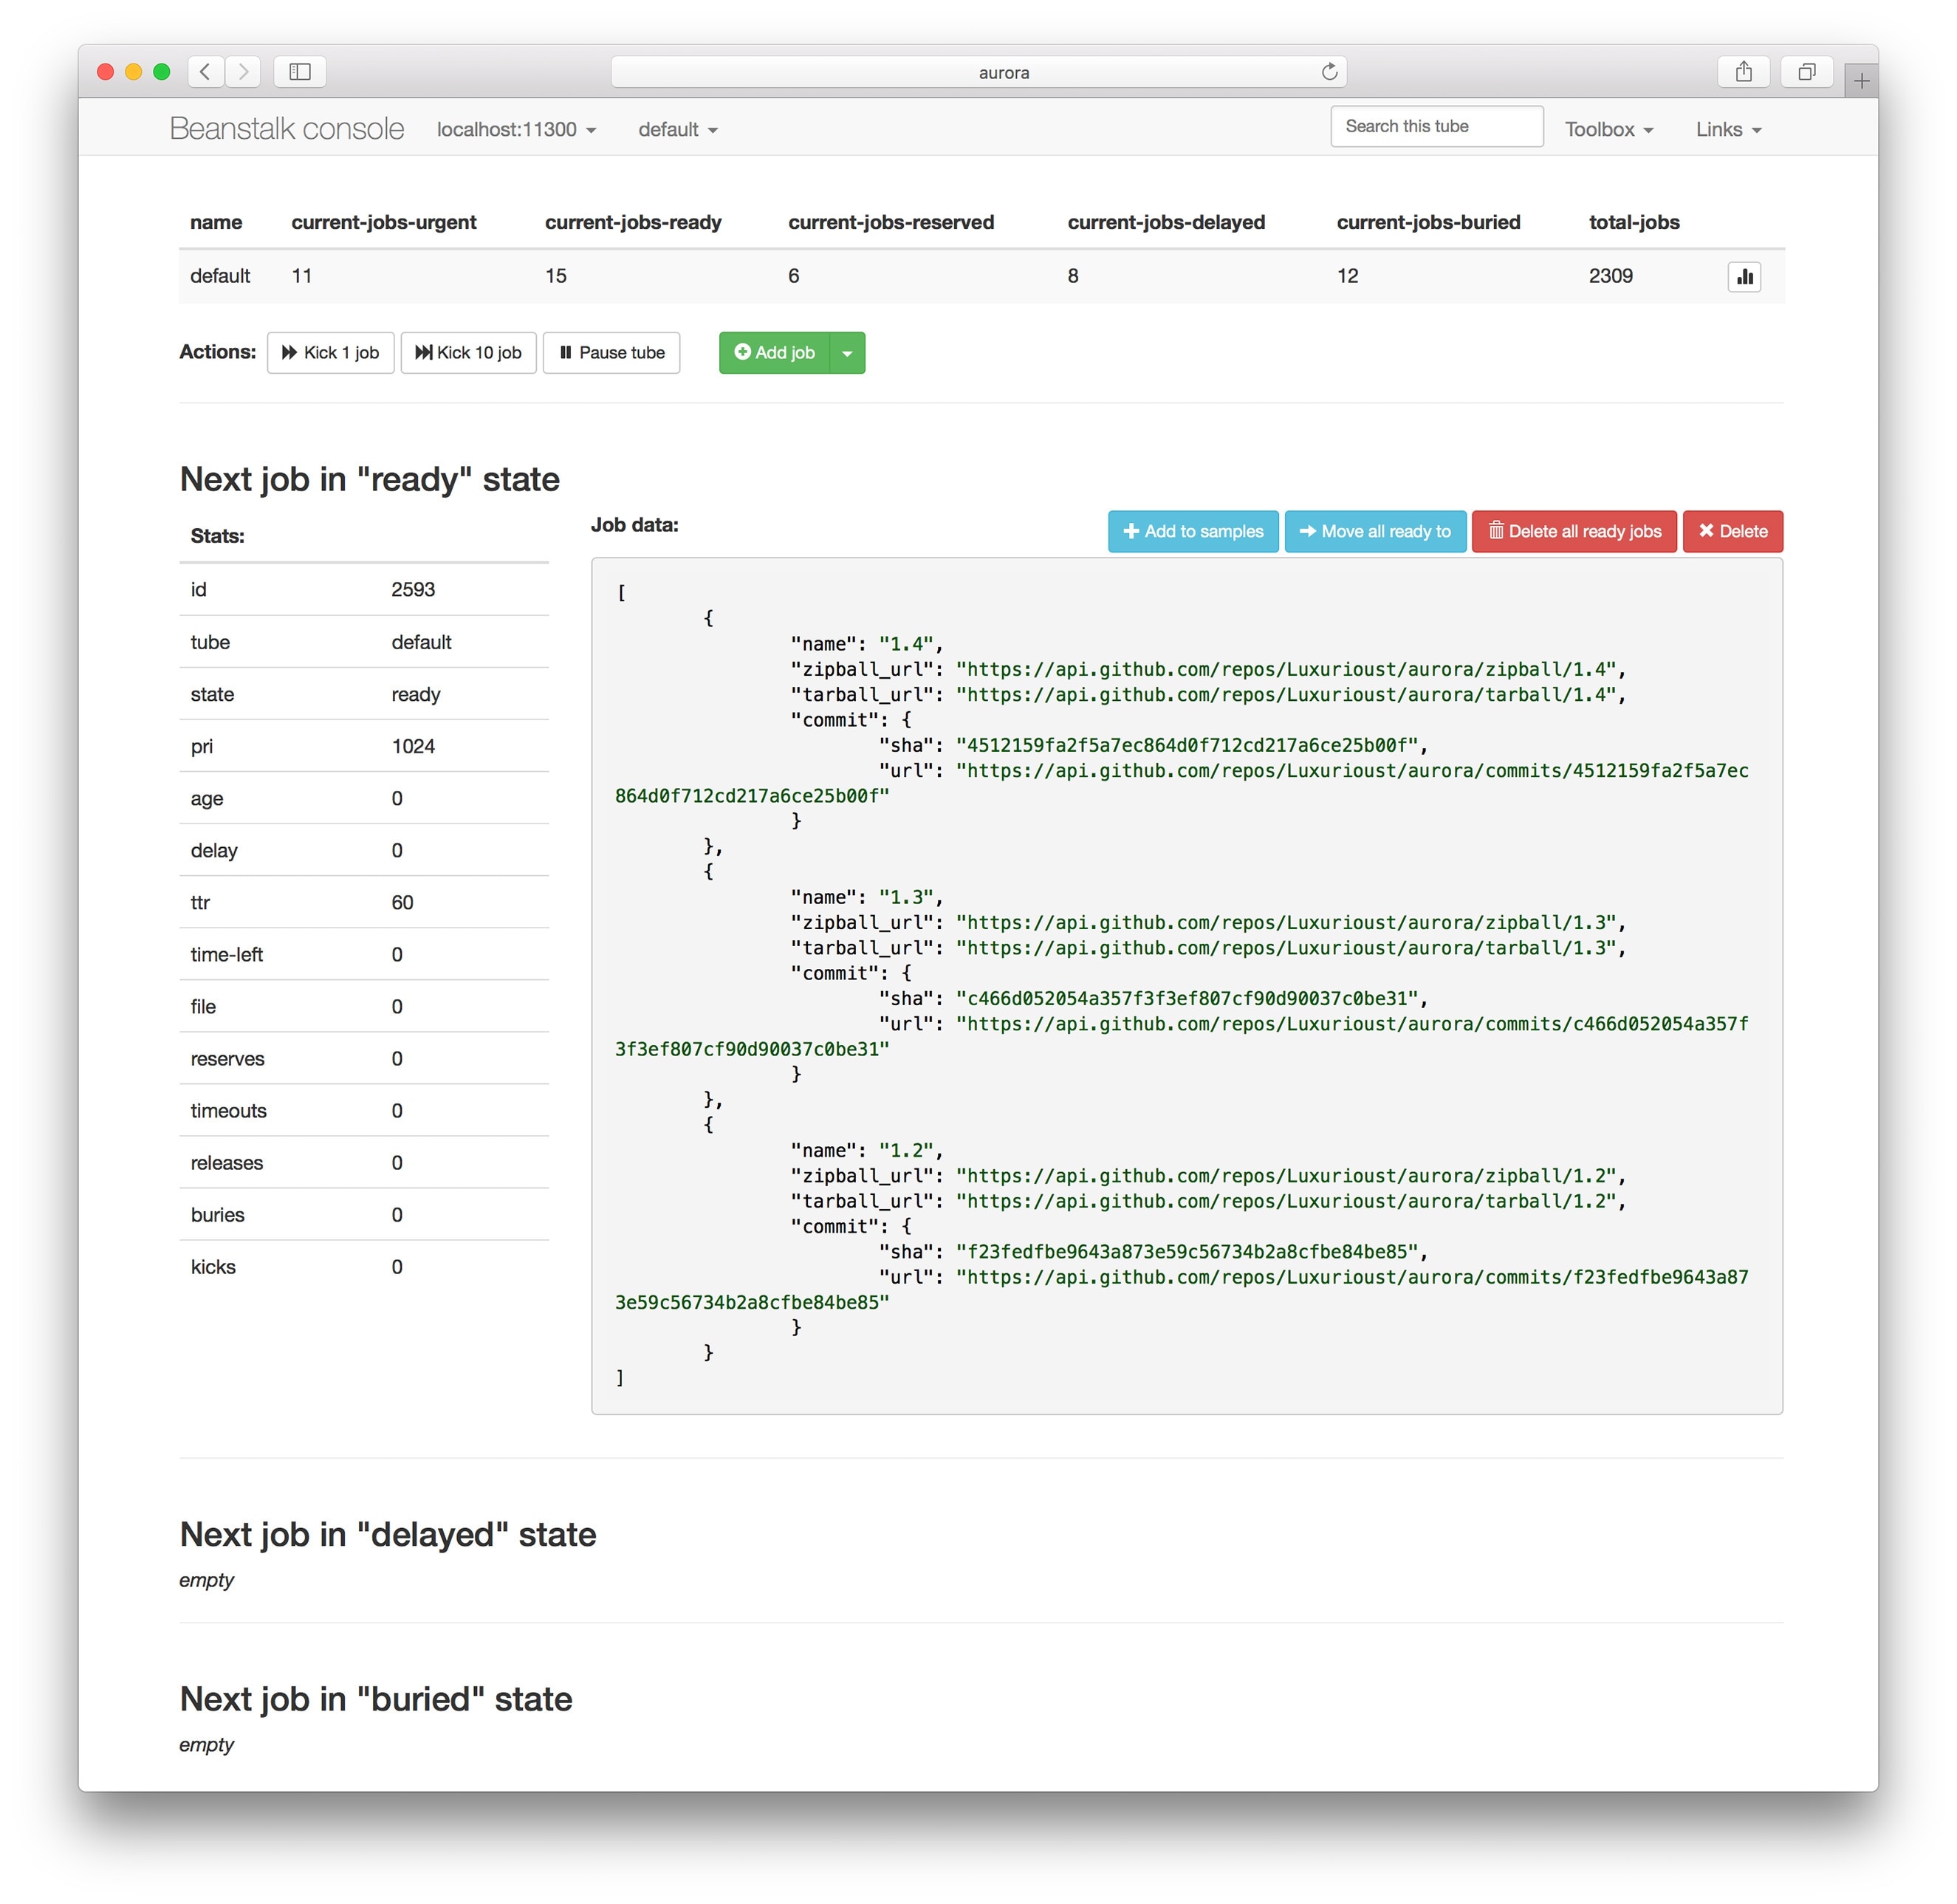Open the Toolbox menu
The height and width of the screenshot is (1904, 1957).
pos(1607,129)
